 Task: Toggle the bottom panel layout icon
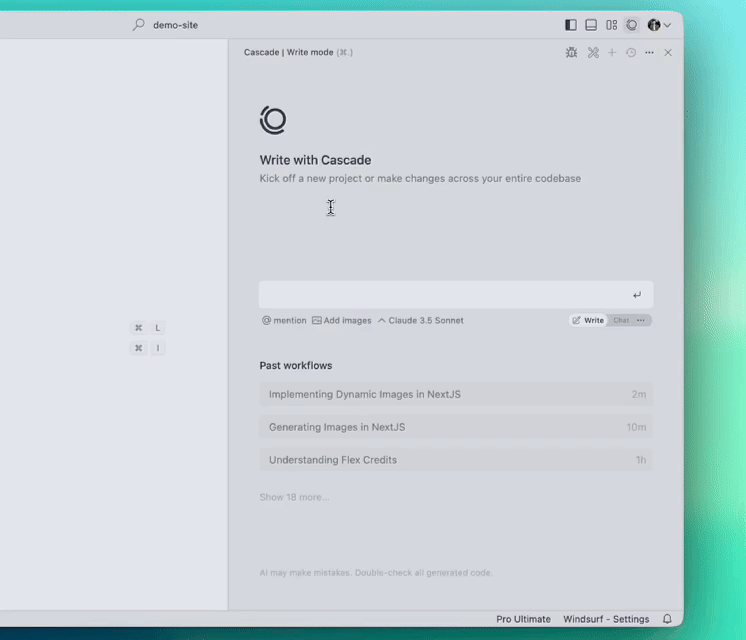point(591,25)
